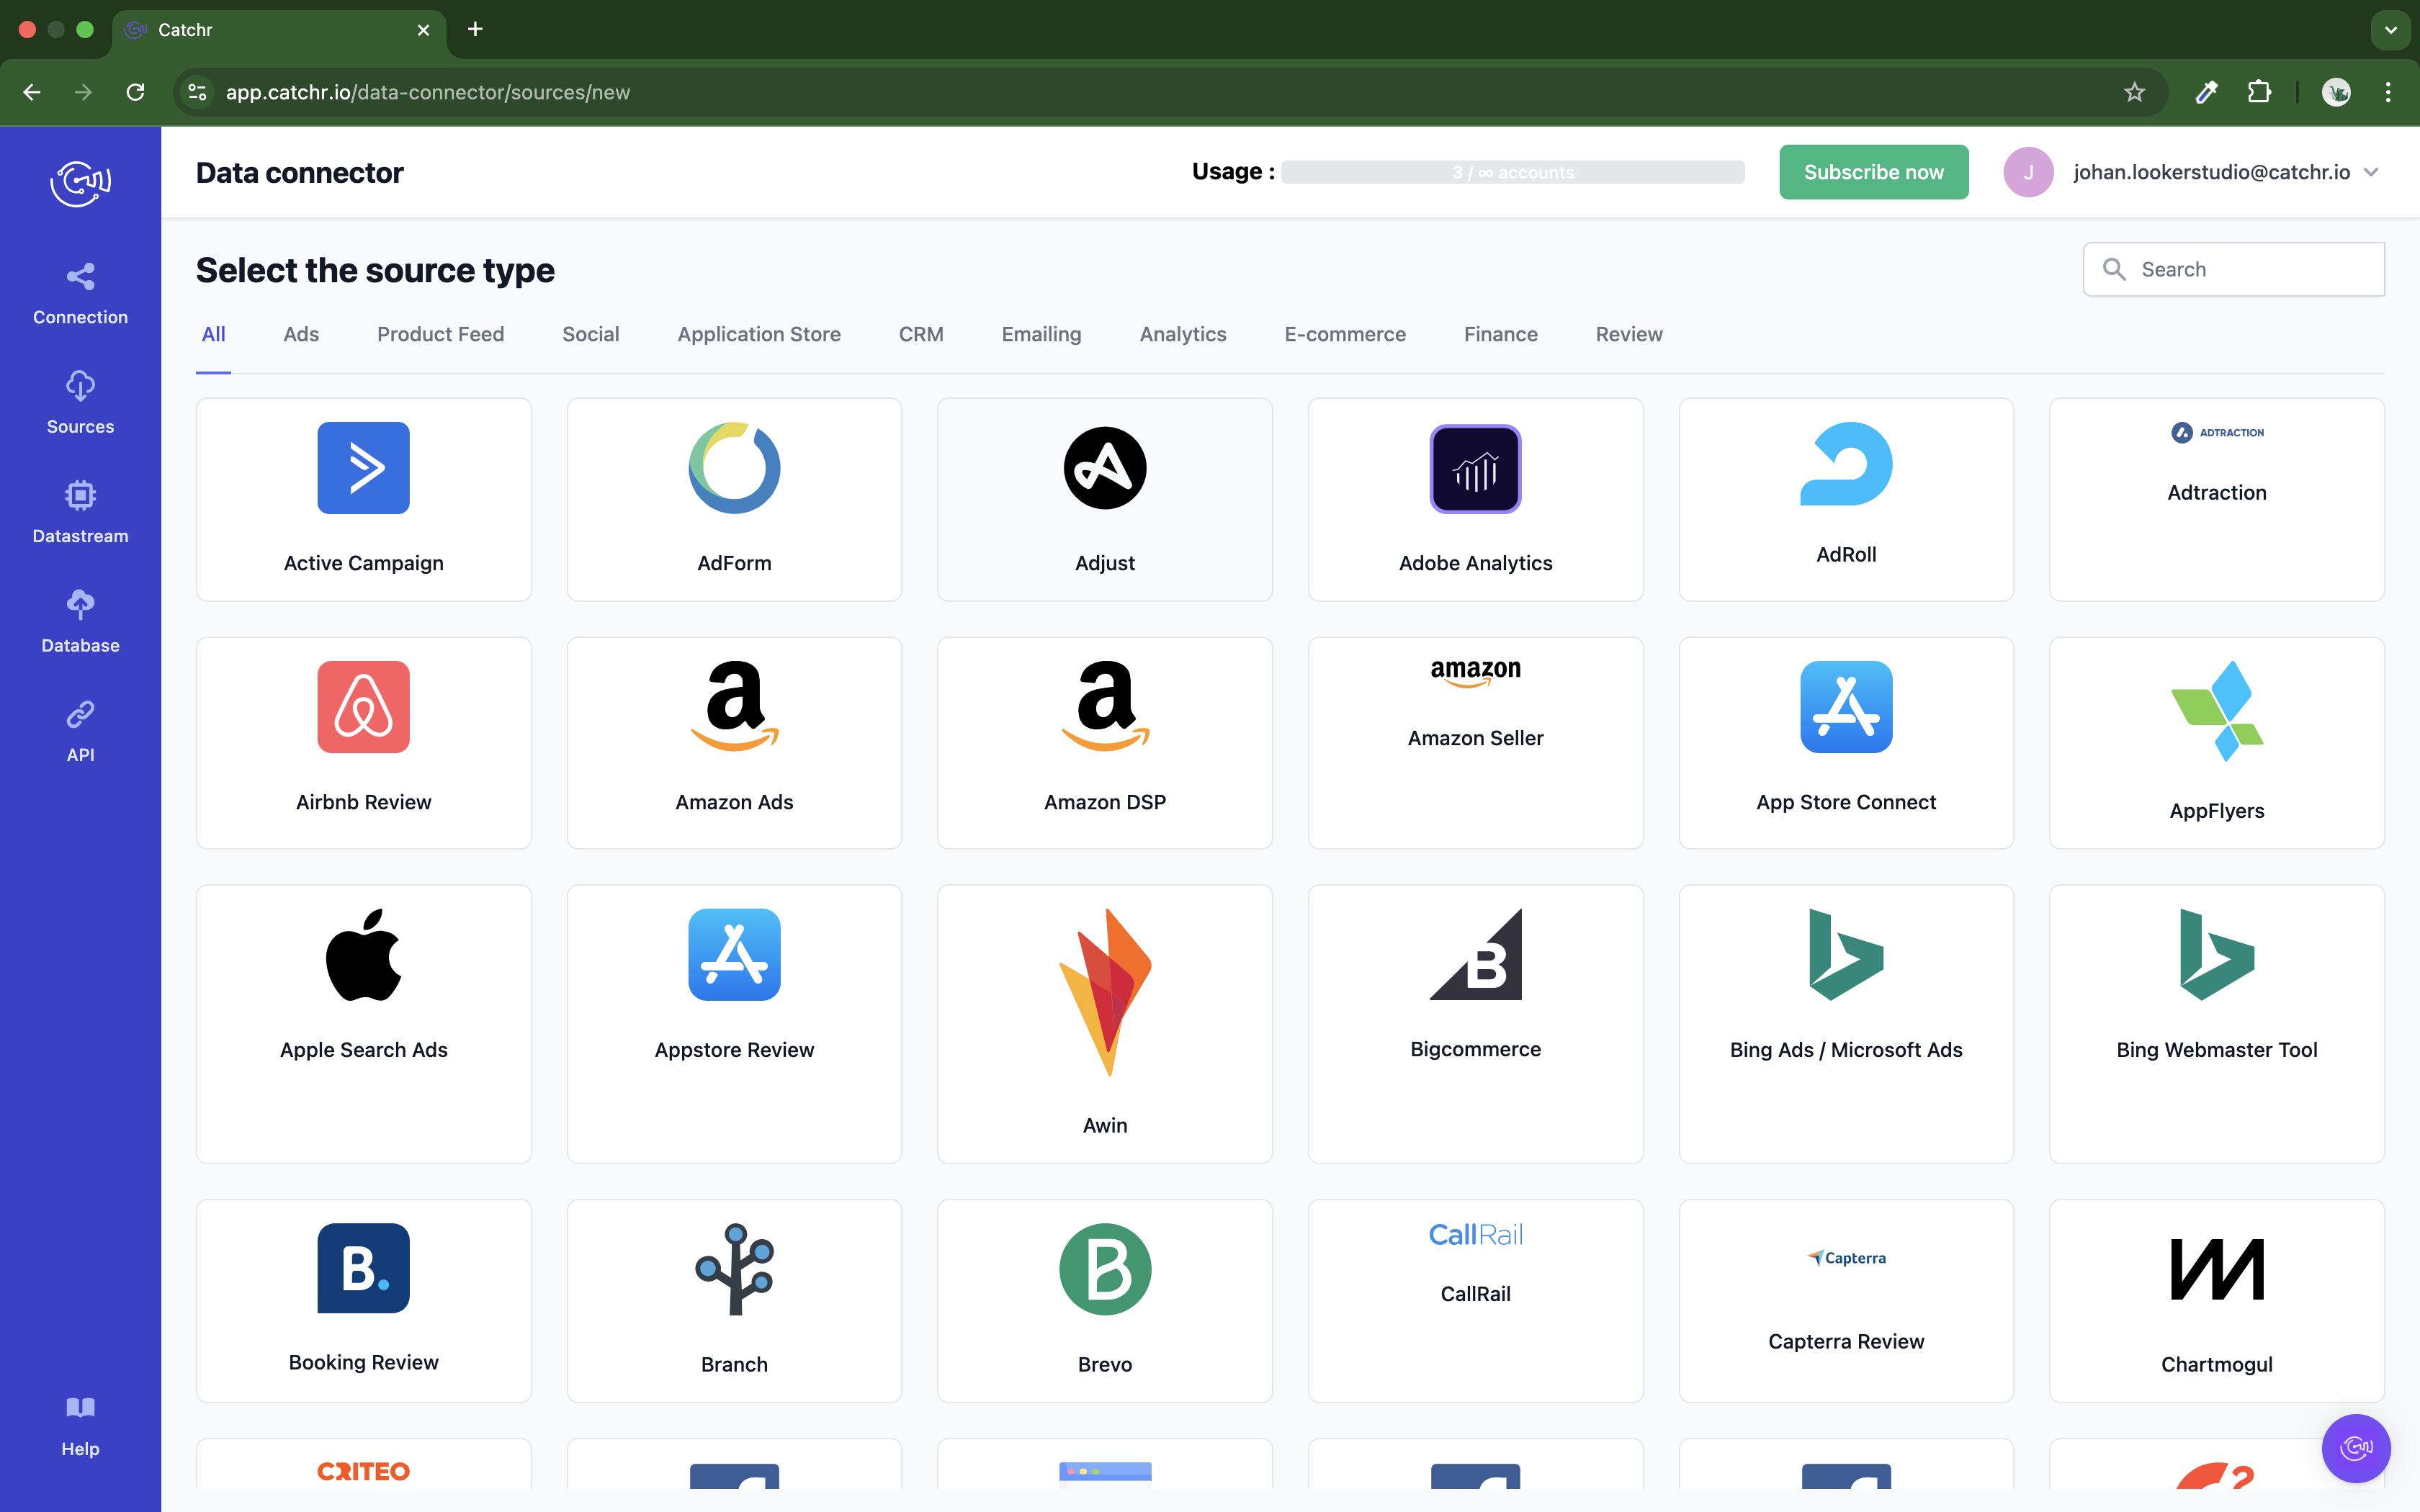Select the Airbnb Review icon

click(x=363, y=707)
